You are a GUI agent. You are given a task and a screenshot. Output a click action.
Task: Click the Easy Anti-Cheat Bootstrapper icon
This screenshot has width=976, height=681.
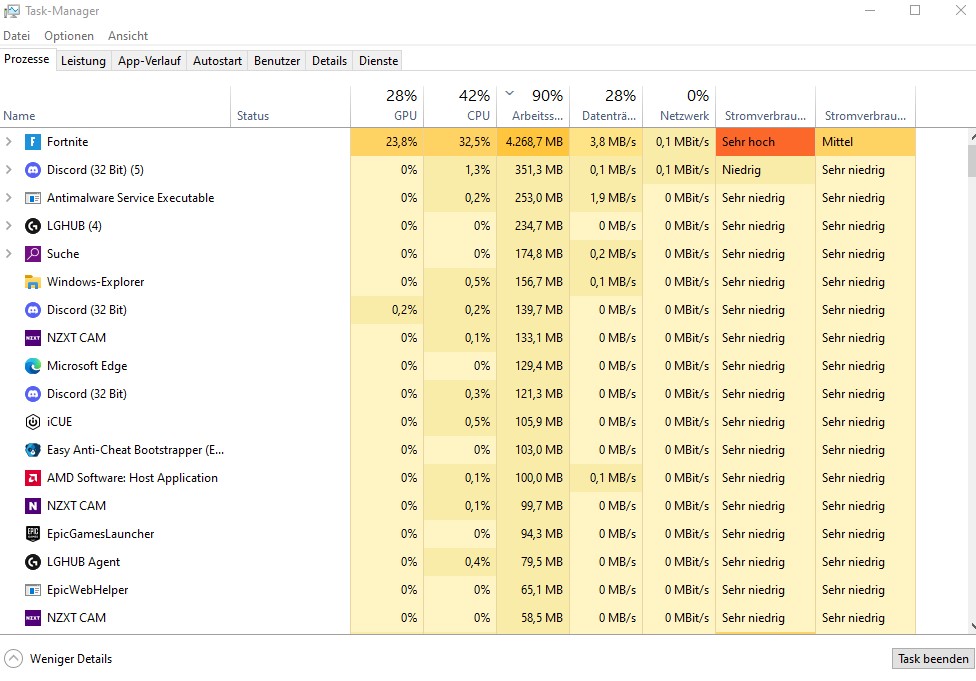(x=32, y=450)
